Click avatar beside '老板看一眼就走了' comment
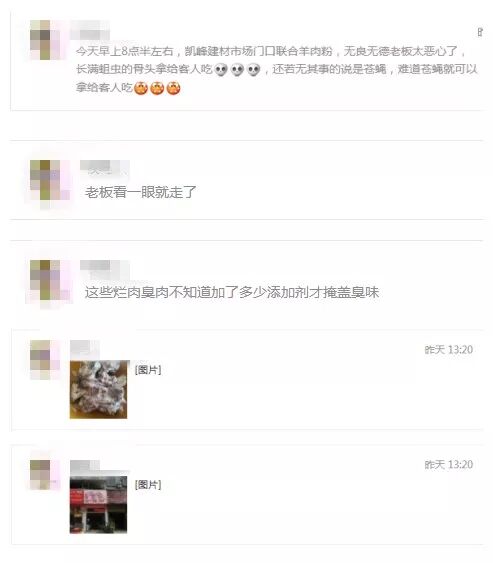Screen dimensions: 493x563 coord(45,180)
